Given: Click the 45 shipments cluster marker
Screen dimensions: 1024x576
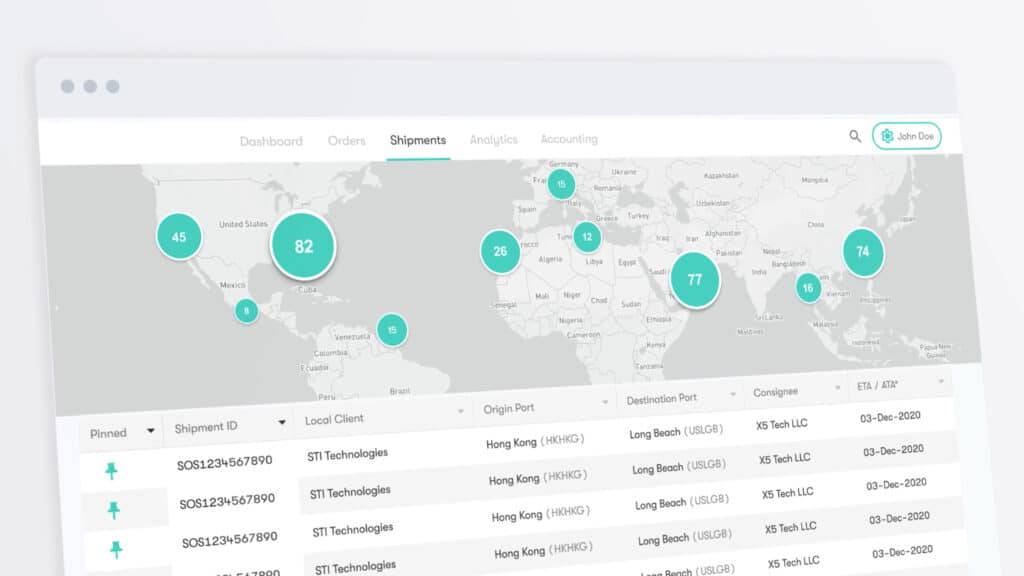Looking at the screenshot, I should tap(179, 236).
